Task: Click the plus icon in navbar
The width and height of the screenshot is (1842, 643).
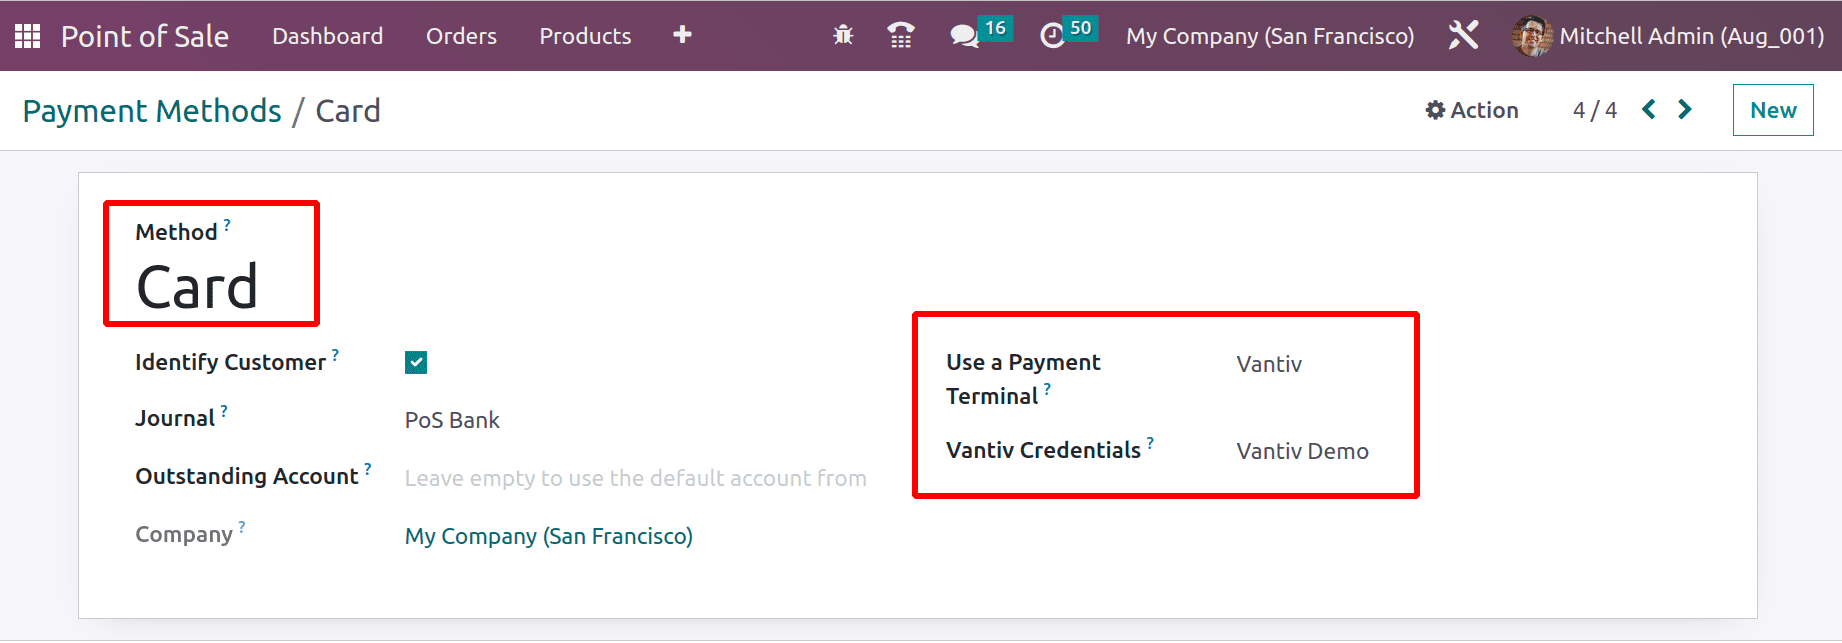Action: coord(682,35)
